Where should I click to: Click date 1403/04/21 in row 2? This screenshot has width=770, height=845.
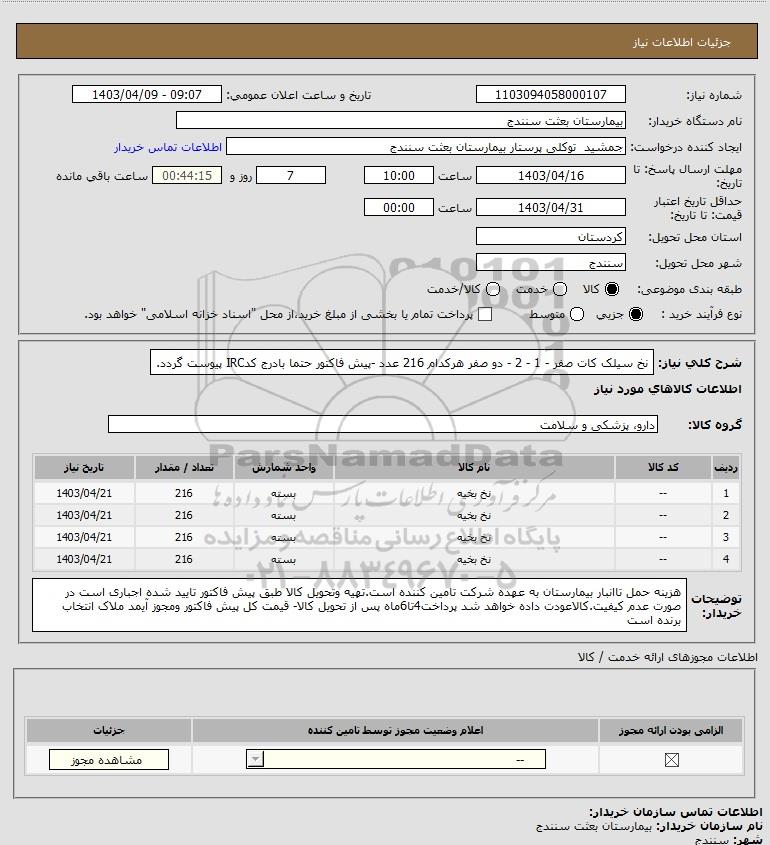84,515
